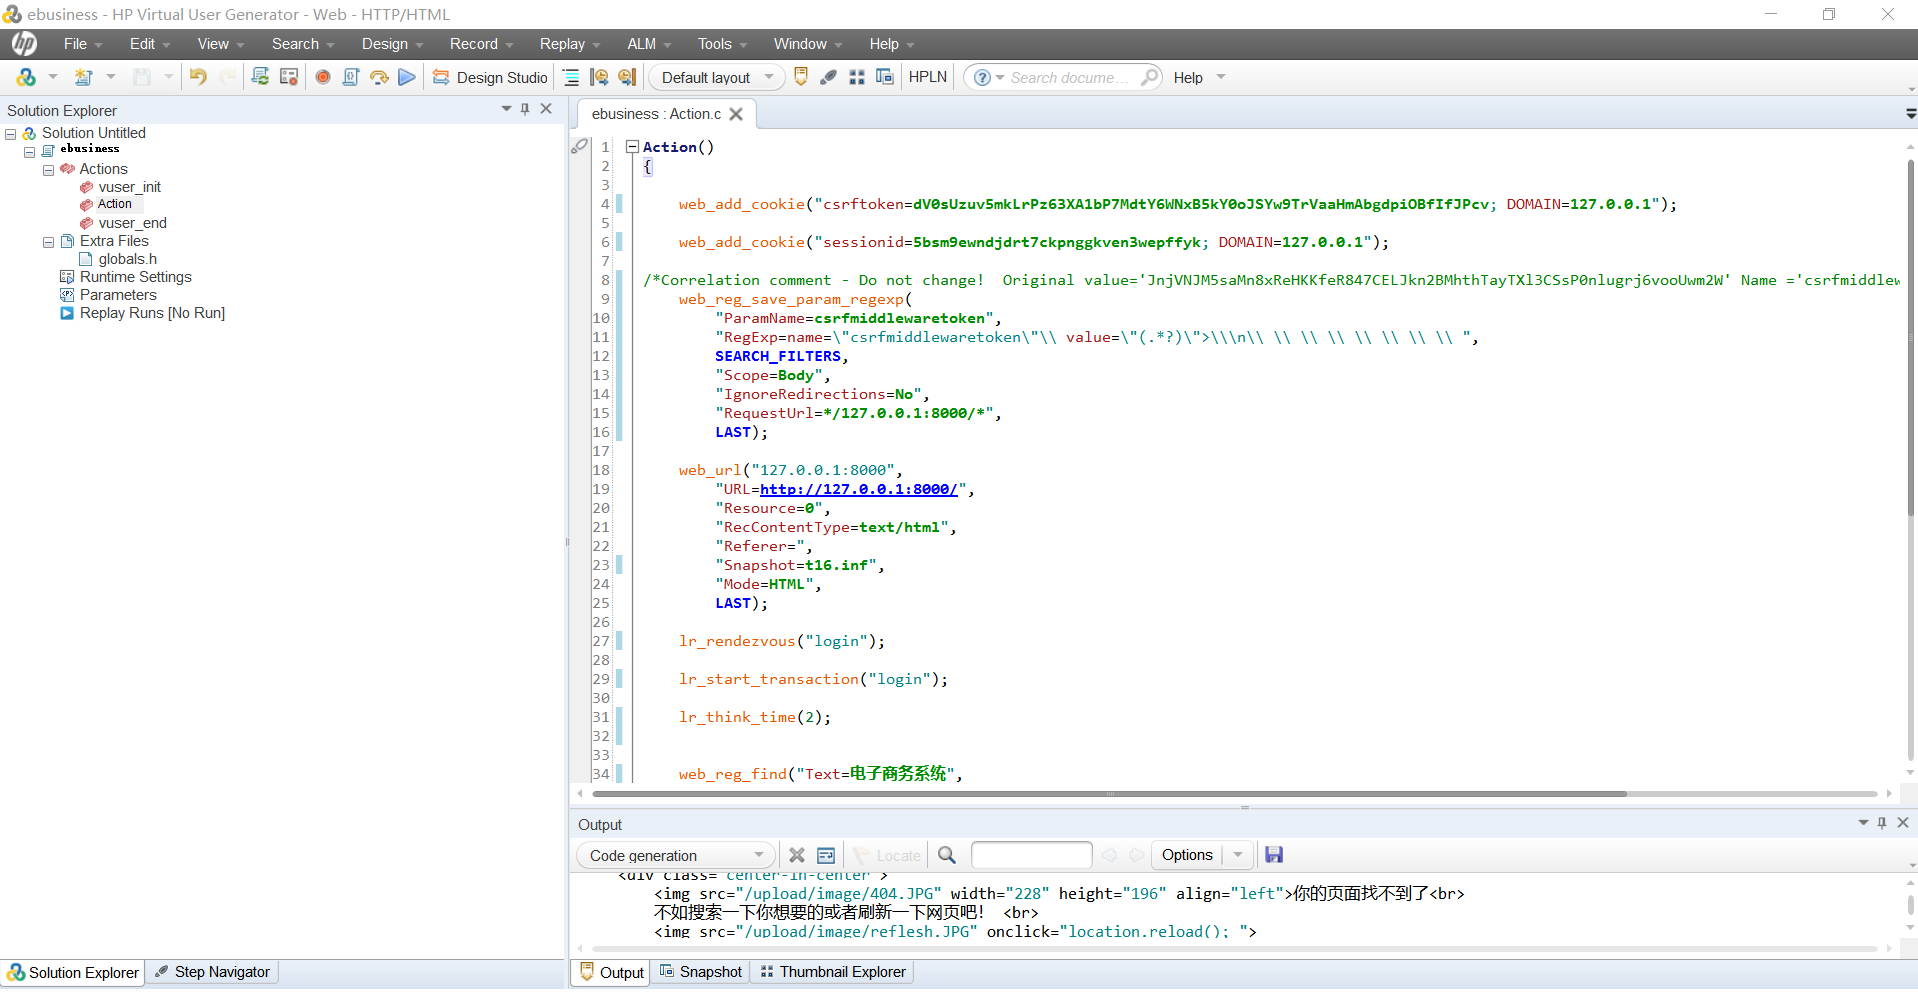Click the HPLN button
The image size is (1918, 992).
(928, 77)
